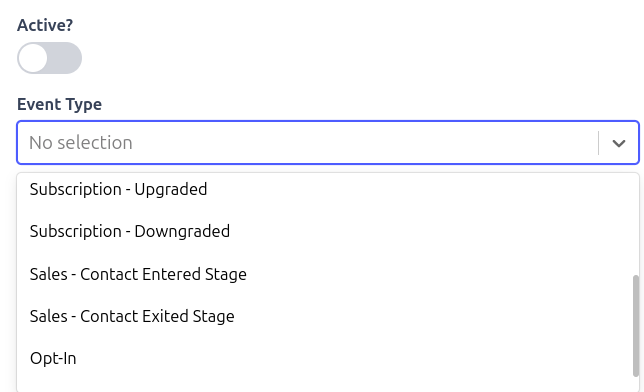Focus the Event Type placeholder text
The width and height of the screenshot is (644, 392).
[x=80, y=143]
